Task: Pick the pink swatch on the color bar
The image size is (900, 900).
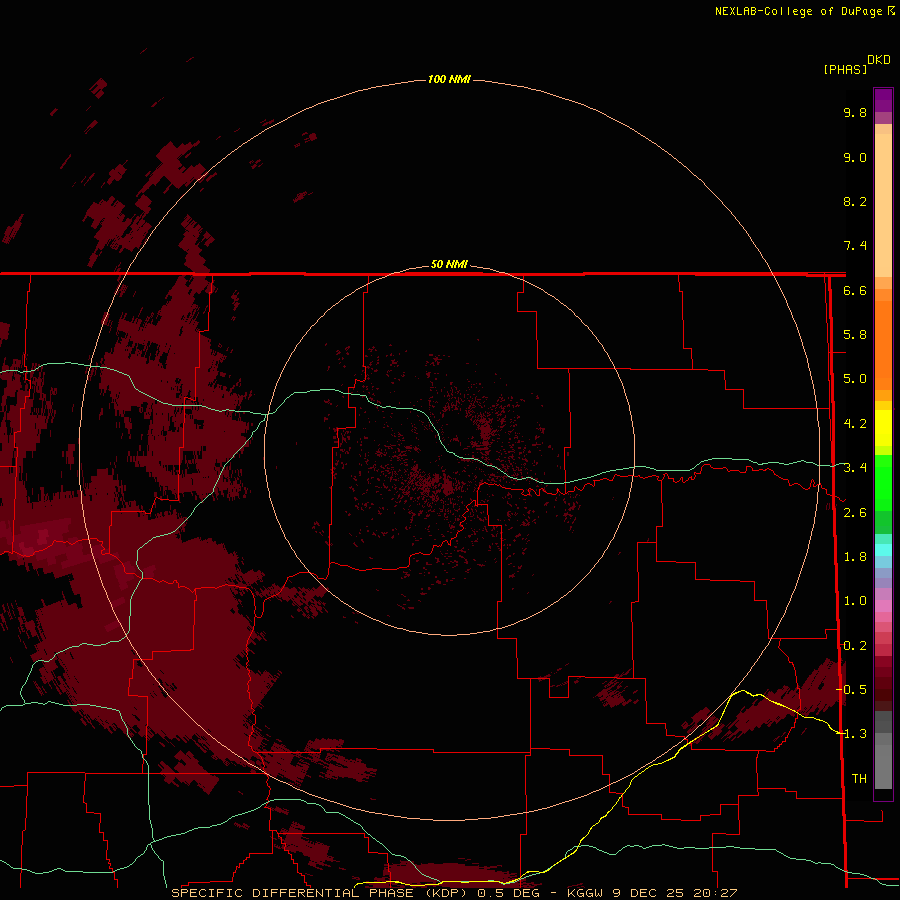Action: tap(883, 606)
